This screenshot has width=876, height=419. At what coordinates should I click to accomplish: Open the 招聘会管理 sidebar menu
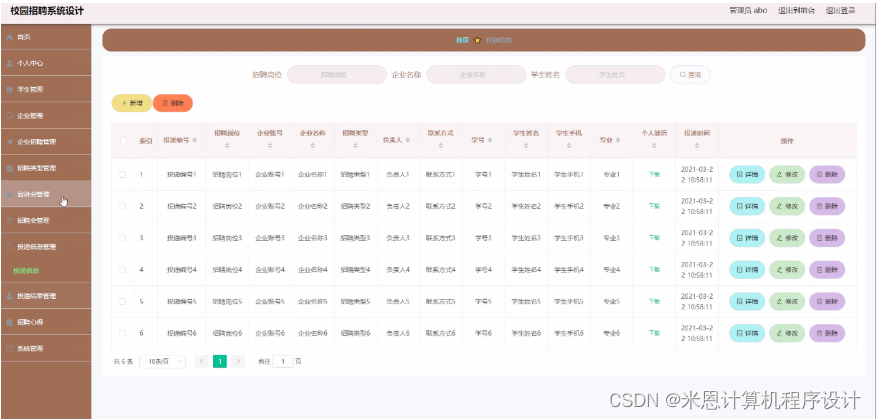pyautogui.click(x=46, y=221)
